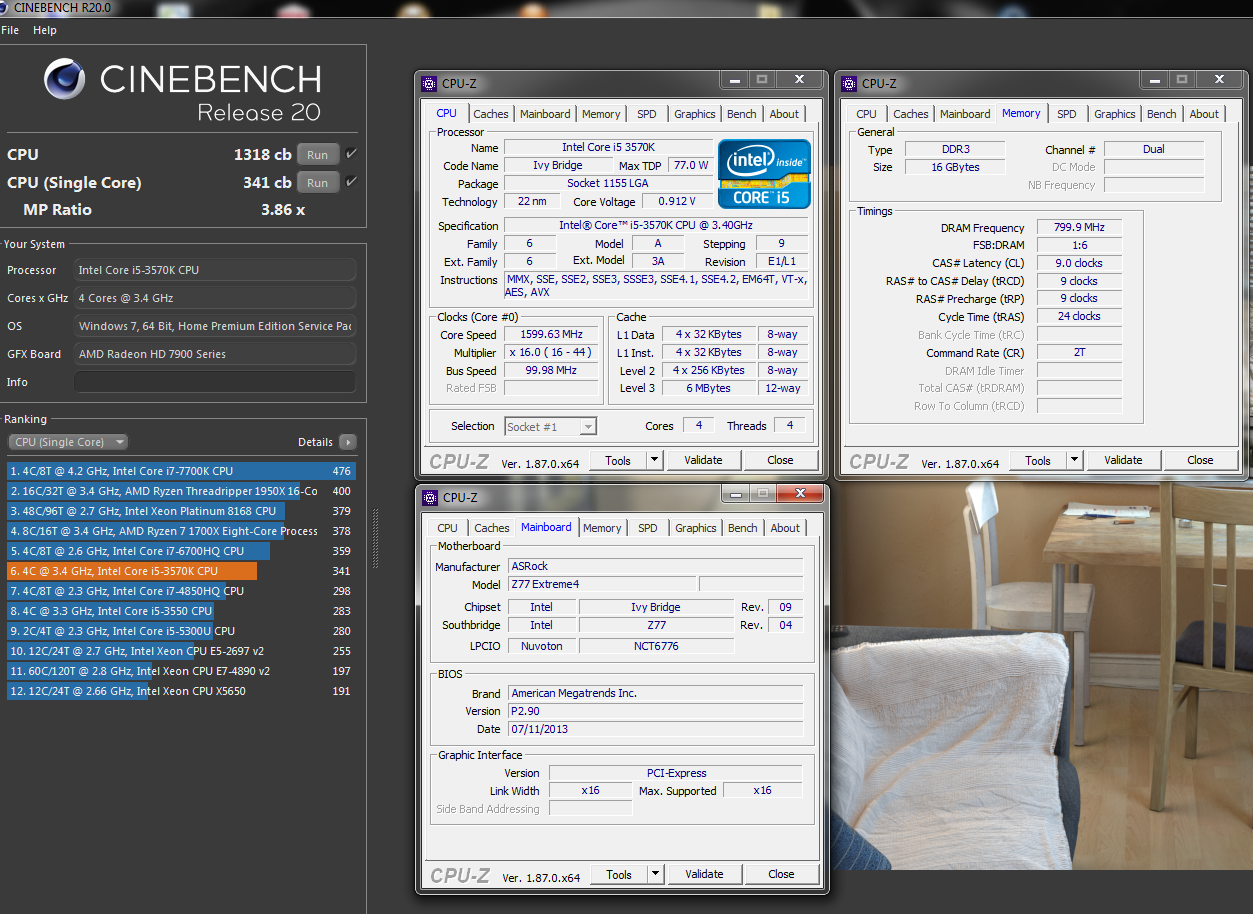The height and width of the screenshot is (914, 1253).
Task: Switch to SPD tab in top-left CPU-Z window
Action: [x=647, y=114]
